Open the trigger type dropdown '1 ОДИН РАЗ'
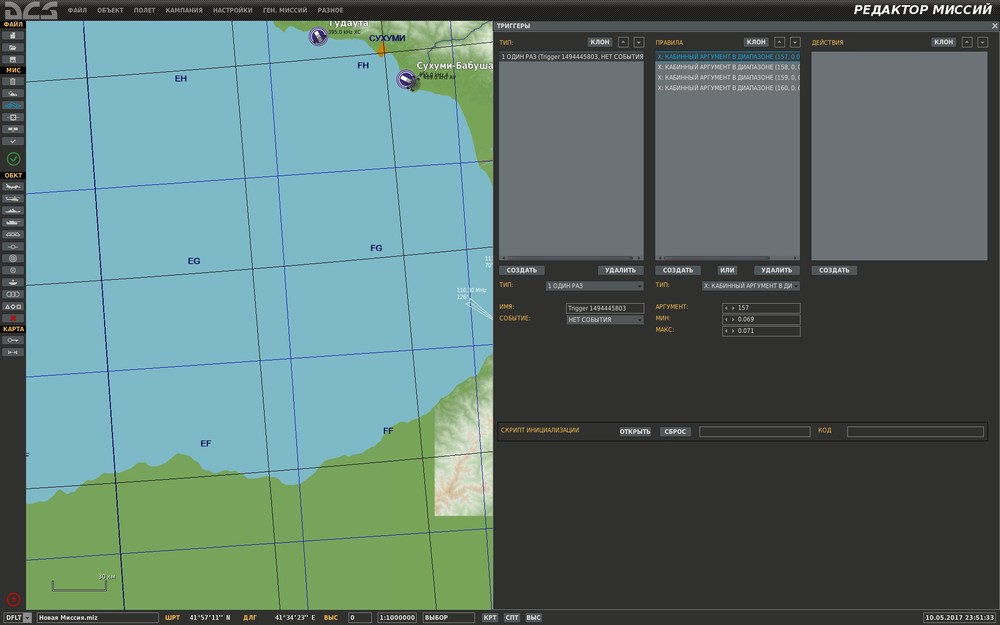 (x=594, y=286)
